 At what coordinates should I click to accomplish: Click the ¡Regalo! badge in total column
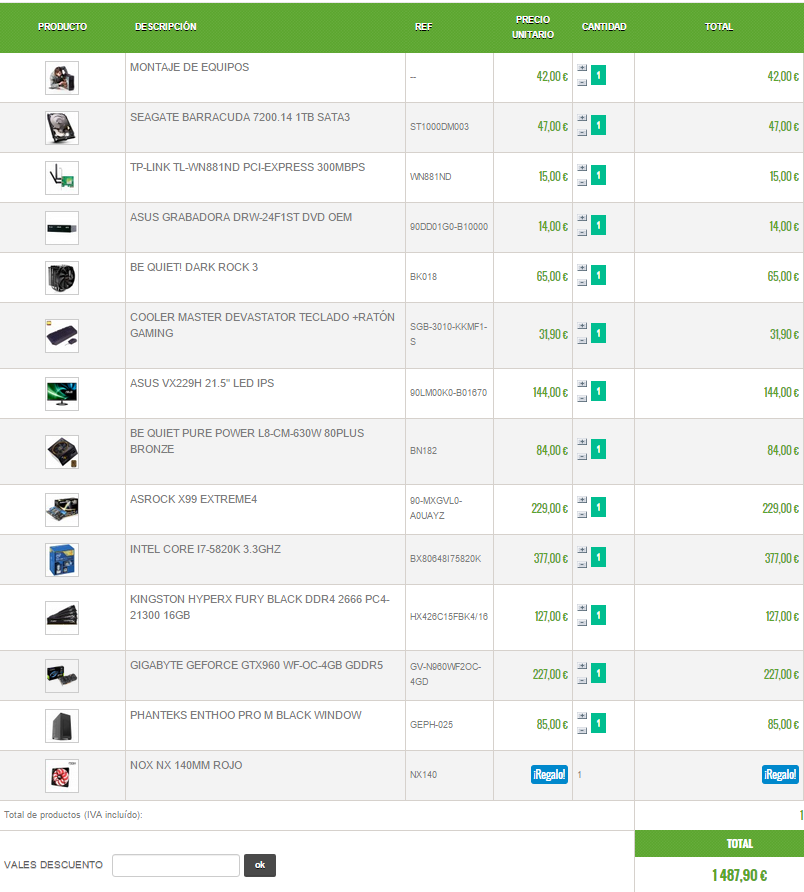click(x=780, y=775)
